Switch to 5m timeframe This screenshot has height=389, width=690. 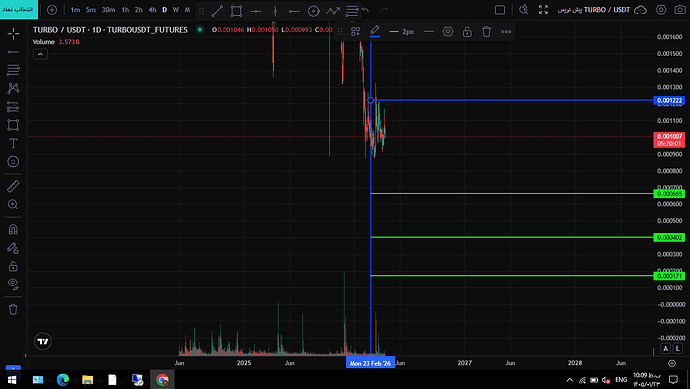click(91, 10)
